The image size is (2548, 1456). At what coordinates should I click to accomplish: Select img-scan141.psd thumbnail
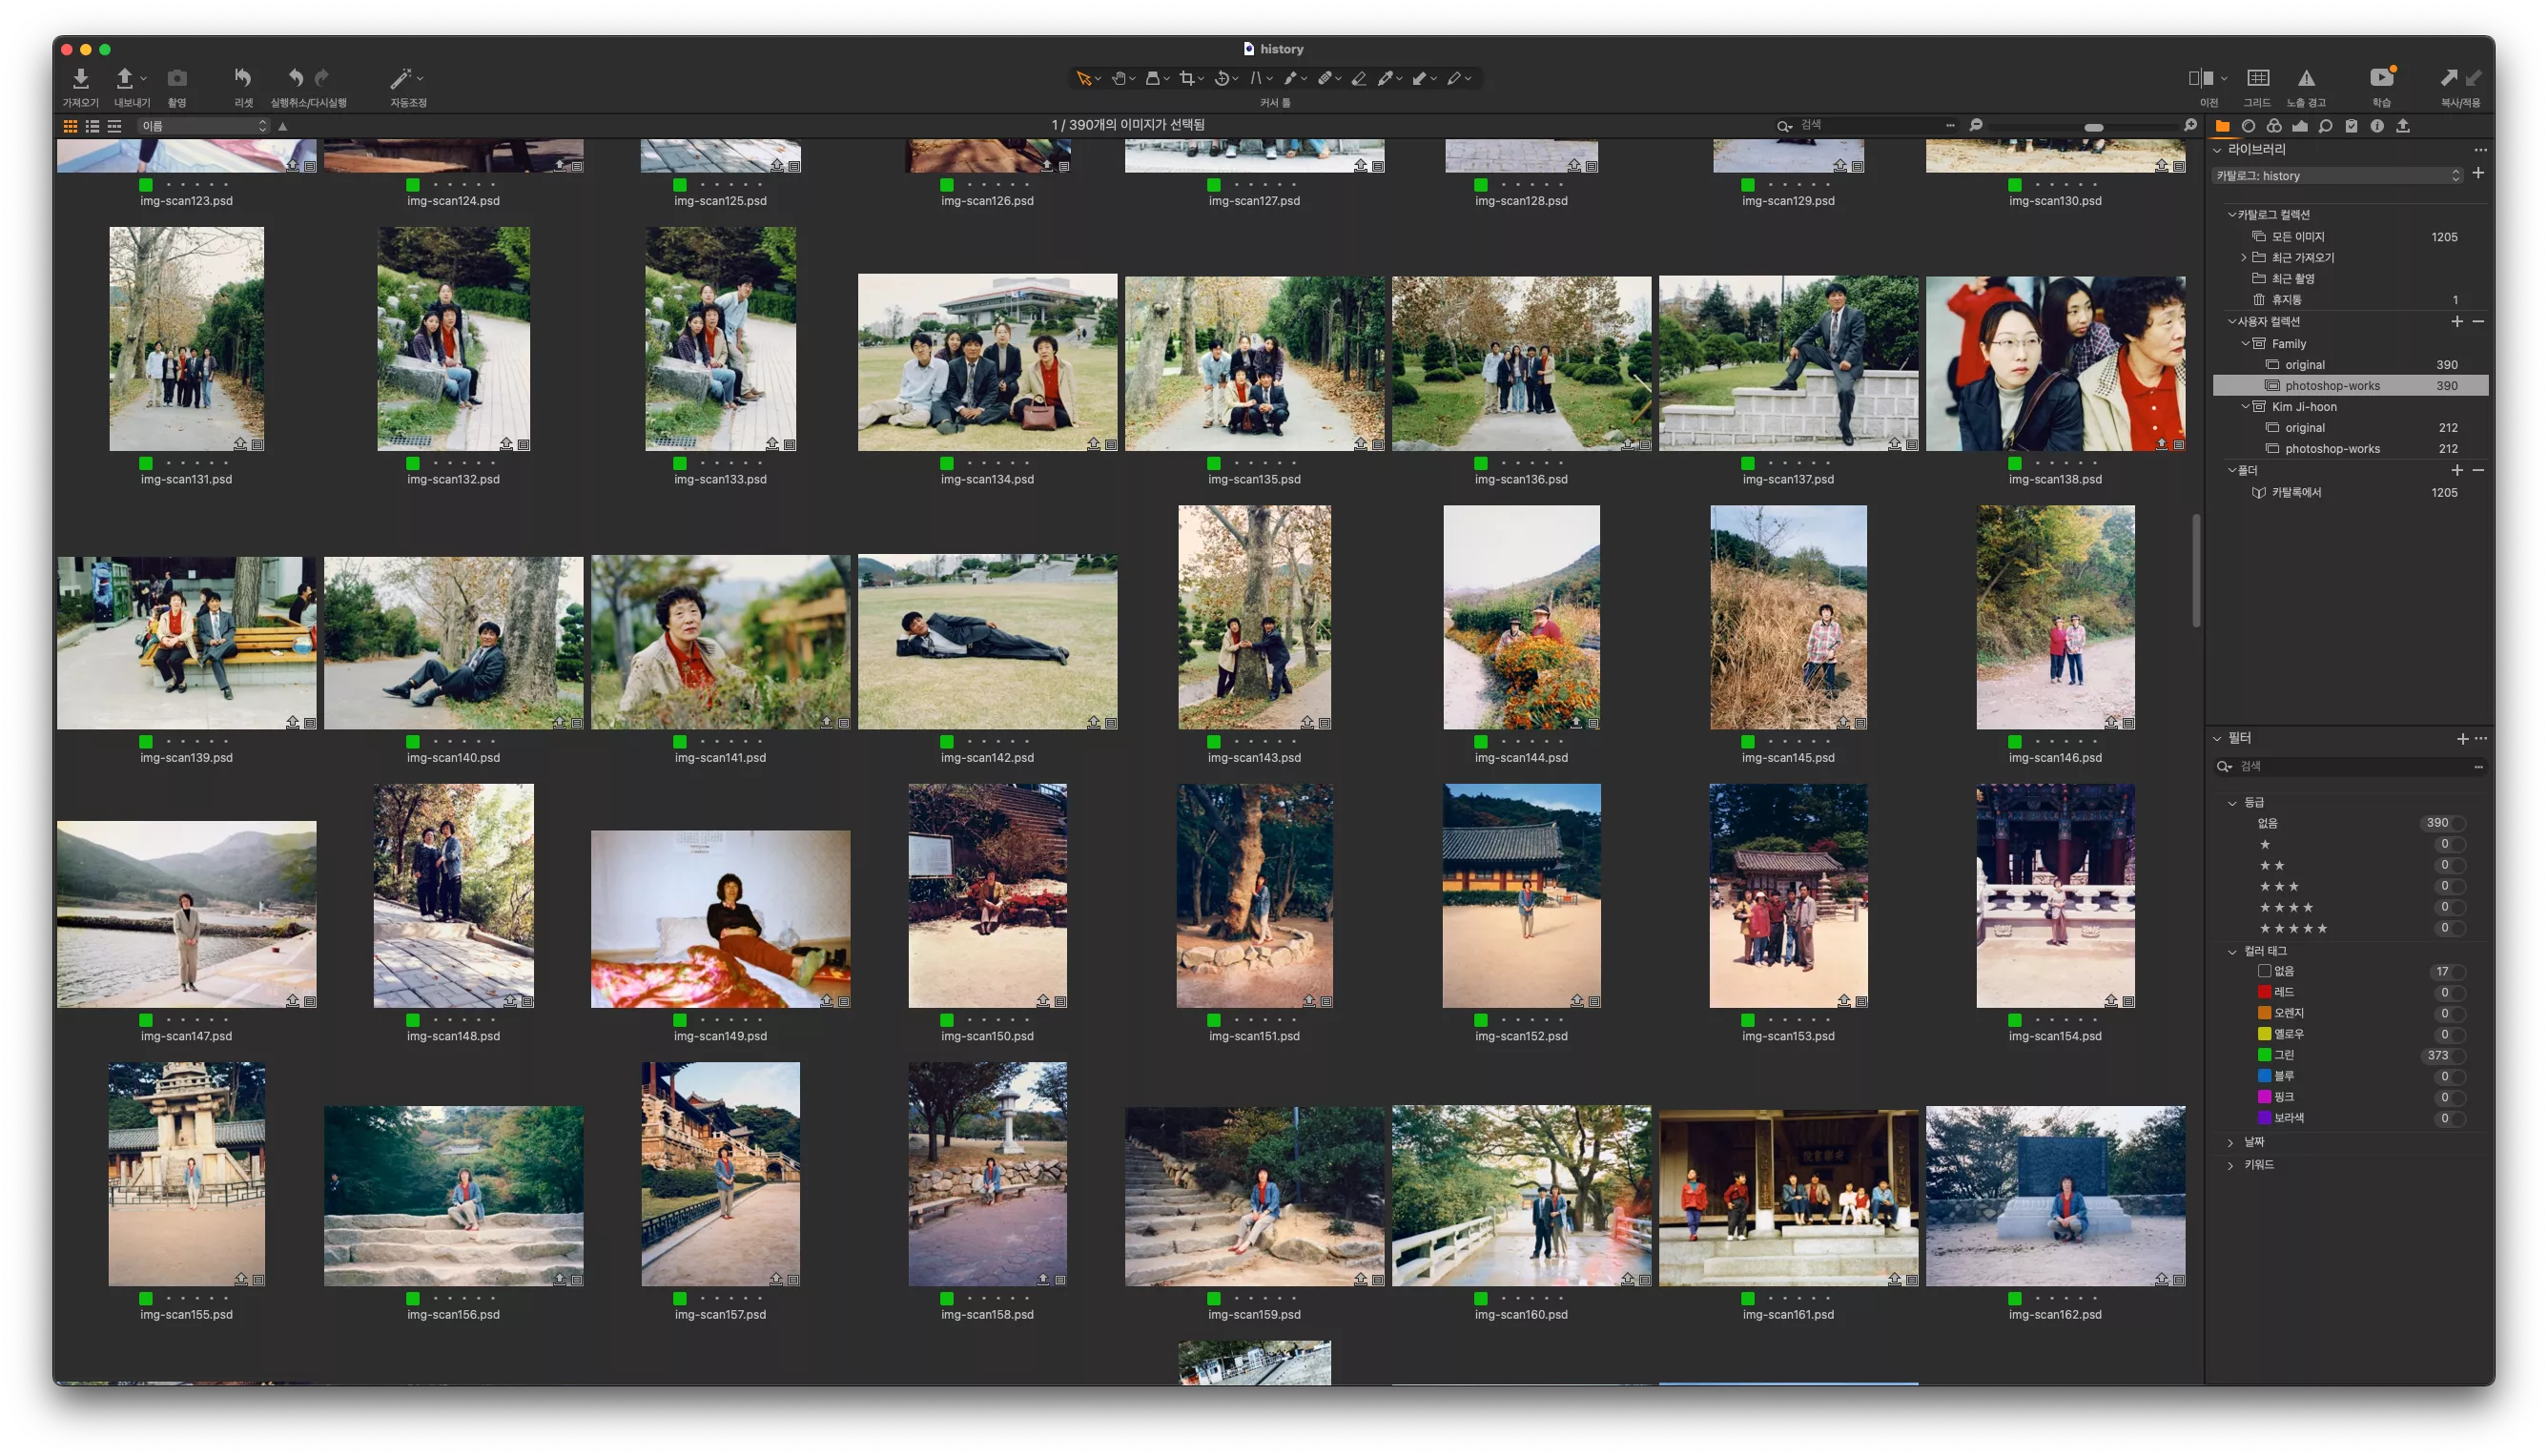[x=720, y=642]
